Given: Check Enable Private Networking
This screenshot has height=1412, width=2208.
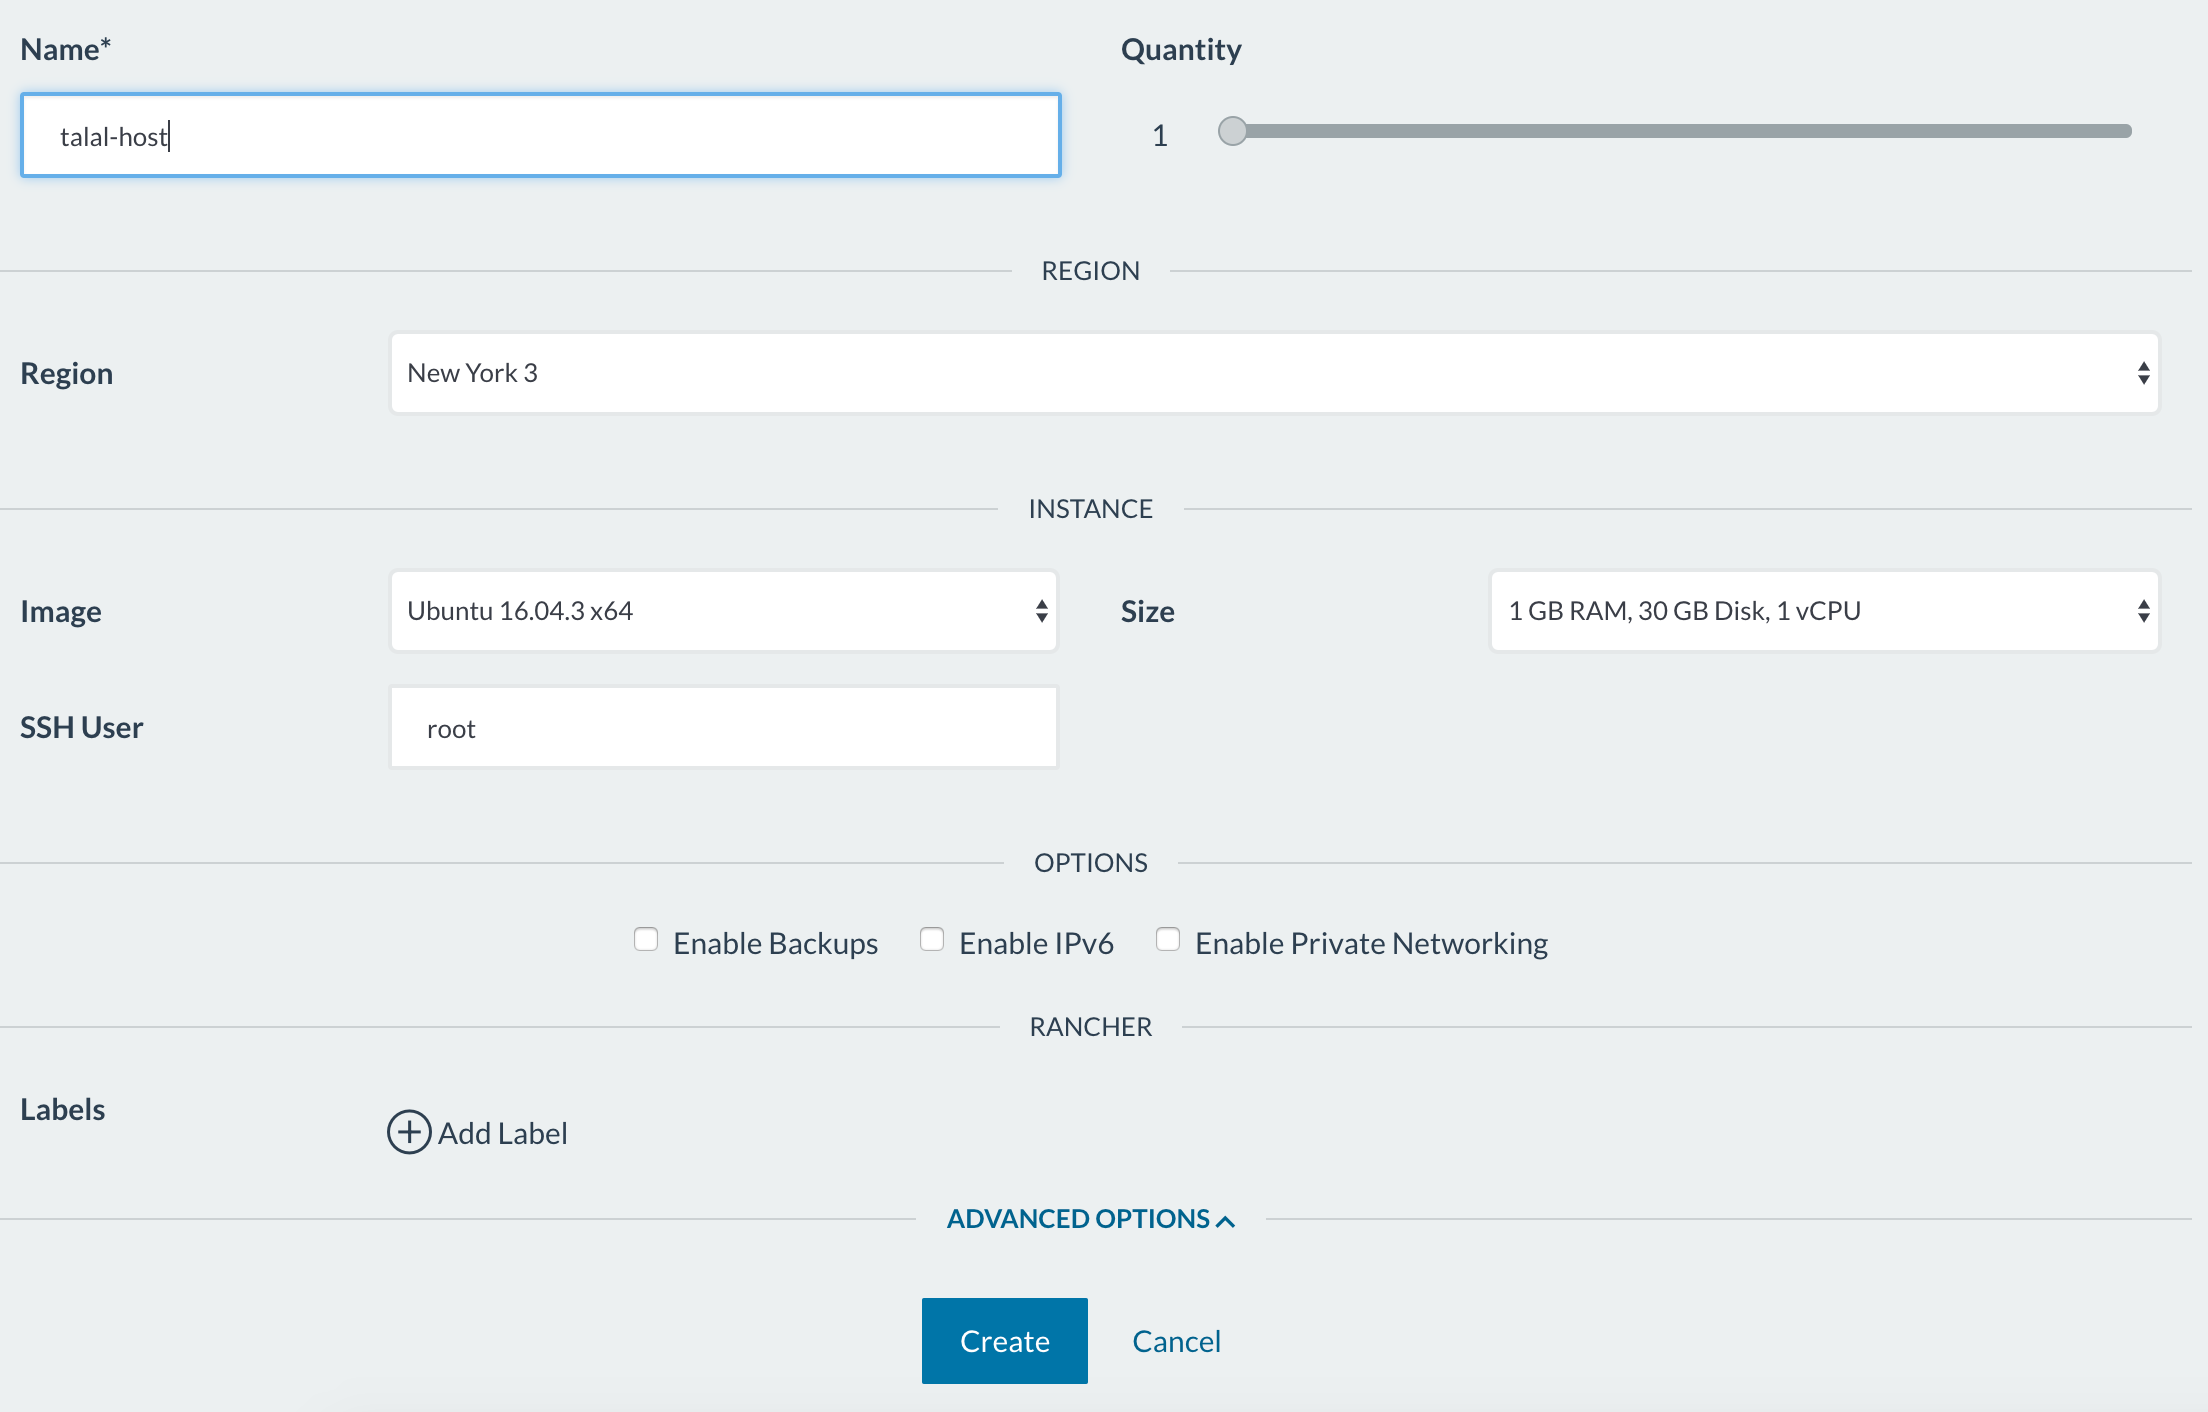Looking at the screenshot, I should [1168, 940].
